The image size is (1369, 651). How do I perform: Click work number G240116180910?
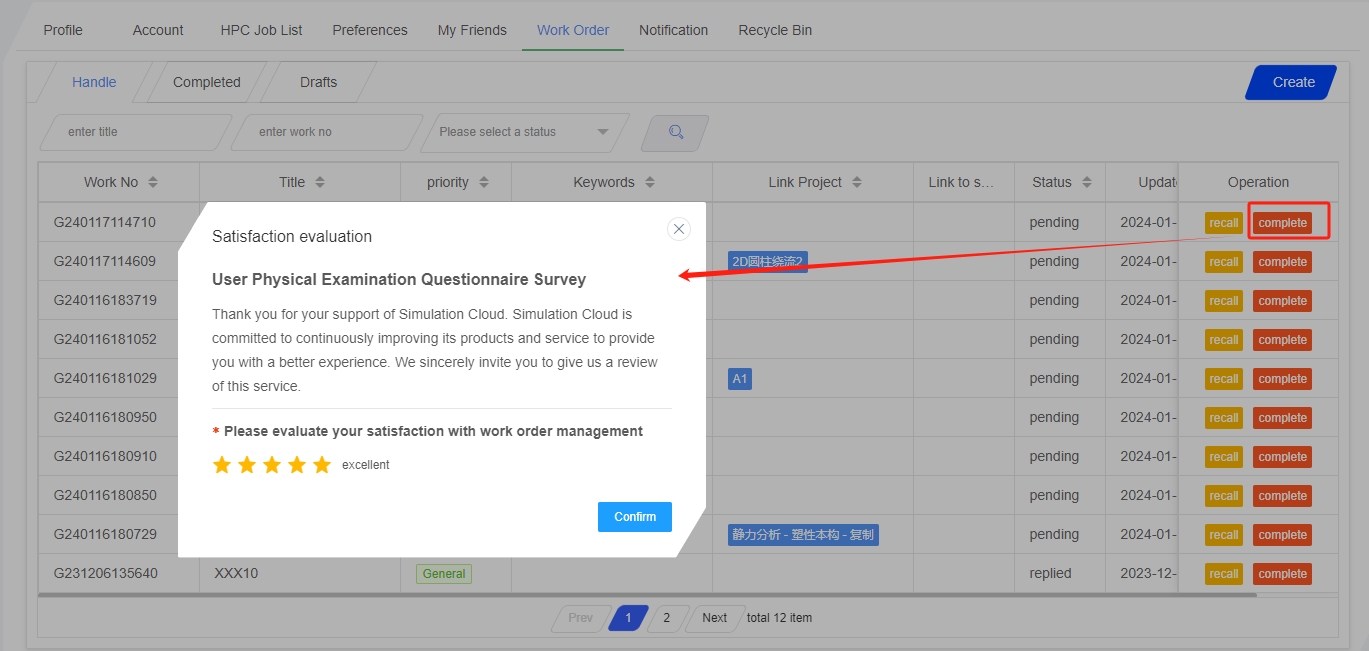point(105,457)
